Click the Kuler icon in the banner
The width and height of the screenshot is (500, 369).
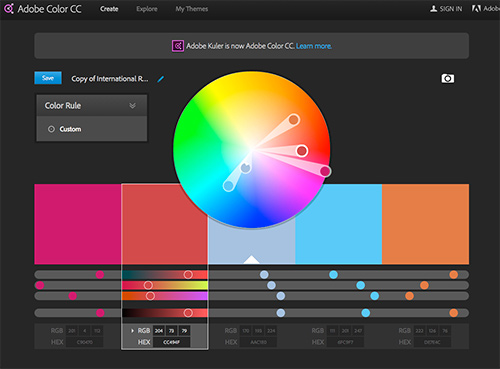click(178, 46)
